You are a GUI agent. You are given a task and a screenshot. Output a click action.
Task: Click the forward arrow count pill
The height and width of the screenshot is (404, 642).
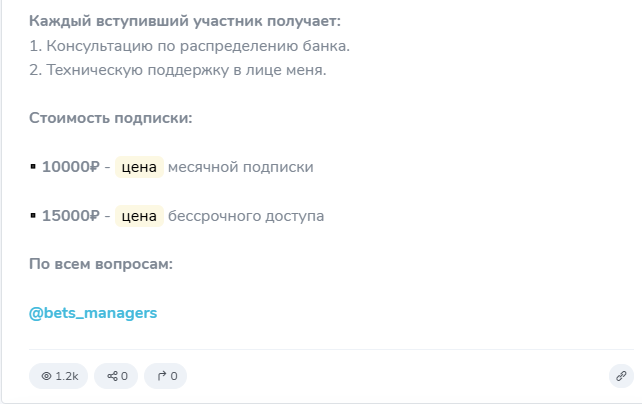coord(165,376)
